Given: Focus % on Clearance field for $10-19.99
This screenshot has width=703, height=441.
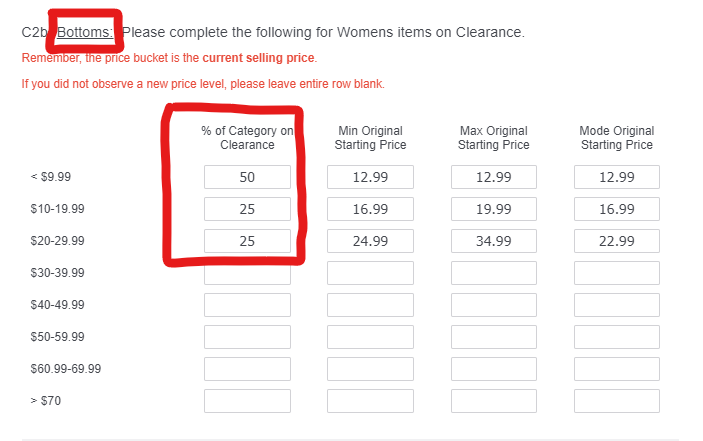Looking at the screenshot, I should click(247, 209).
